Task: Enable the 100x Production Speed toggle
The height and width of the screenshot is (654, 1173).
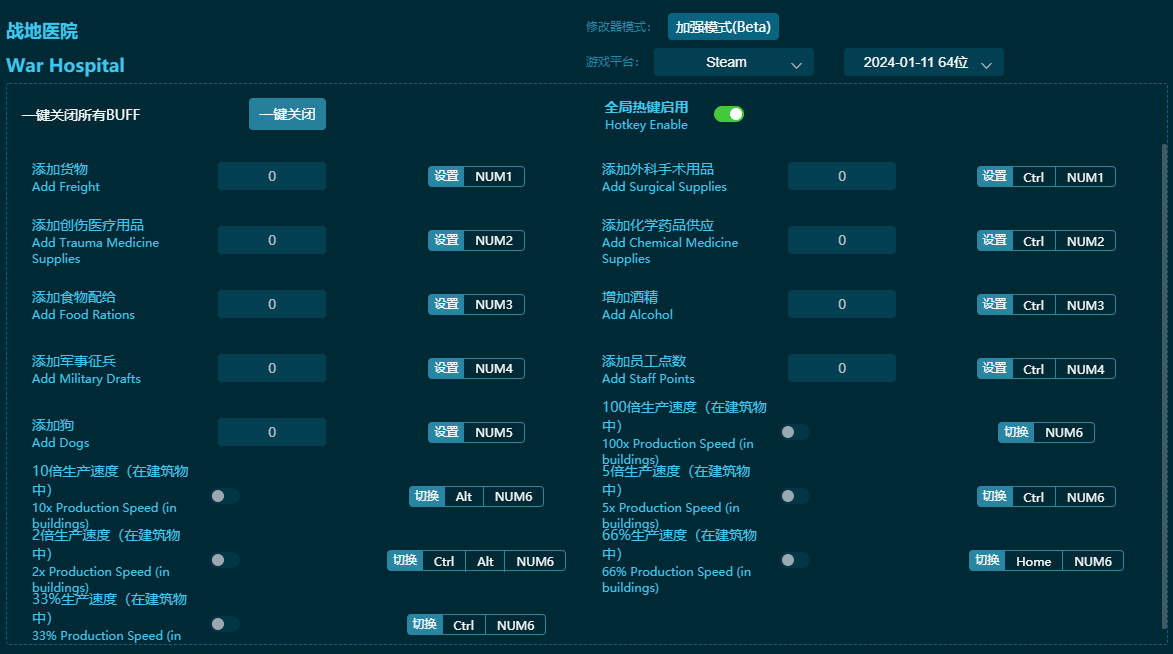Action: 795,432
